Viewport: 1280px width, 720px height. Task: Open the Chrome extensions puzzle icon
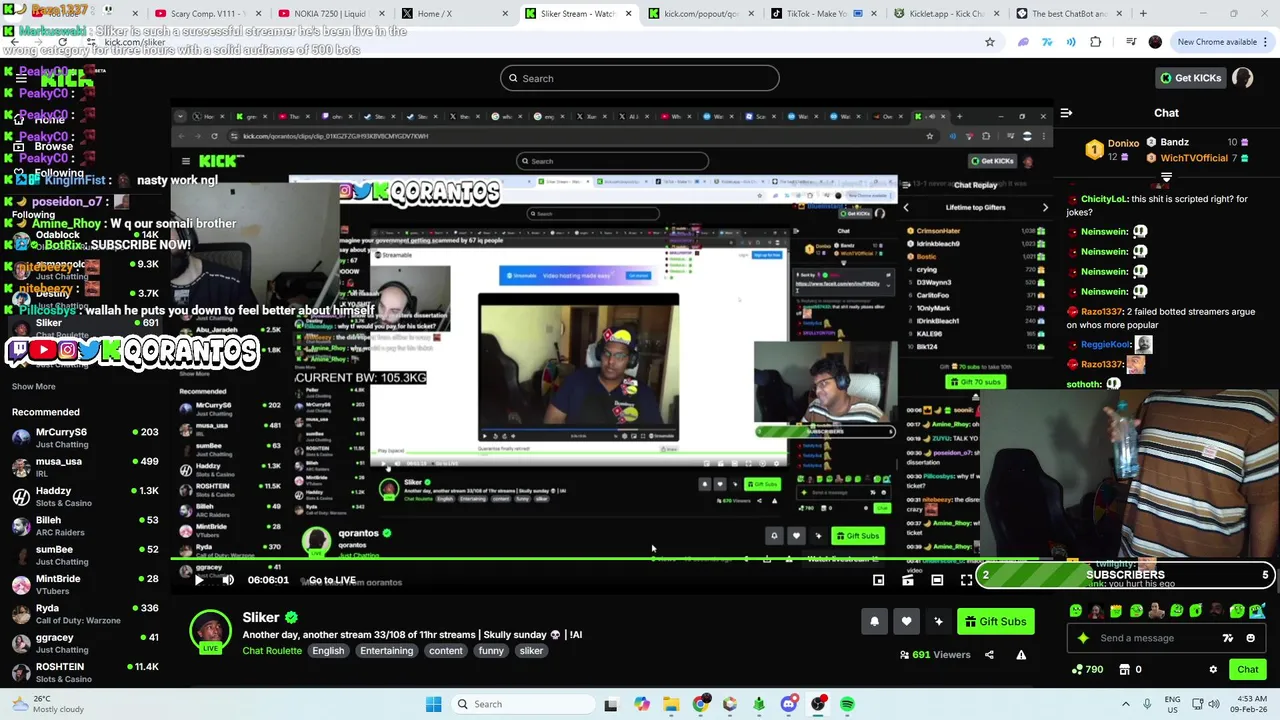(x=1096, y=42)
